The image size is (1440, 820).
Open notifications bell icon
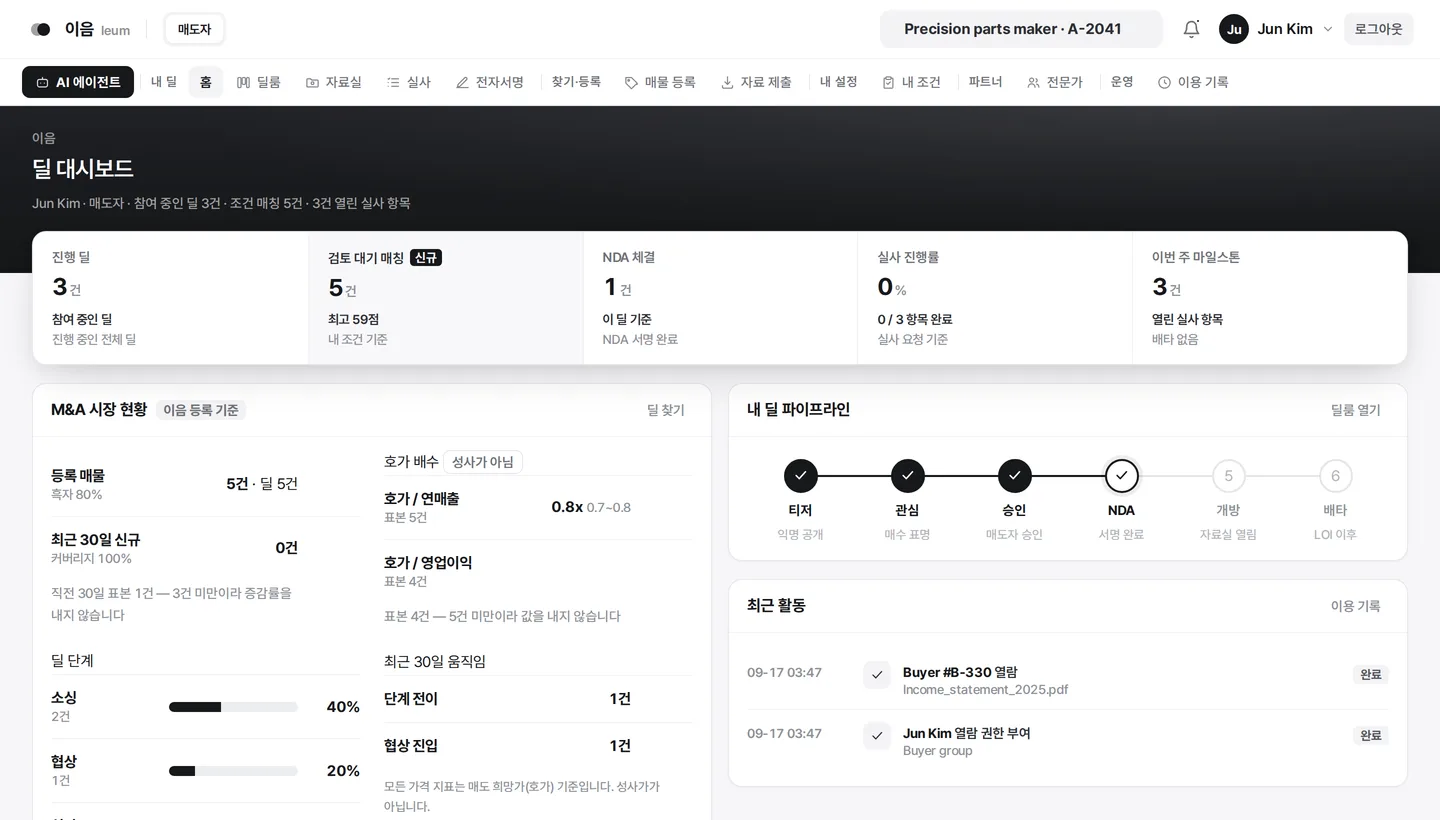click(1191, 29)
